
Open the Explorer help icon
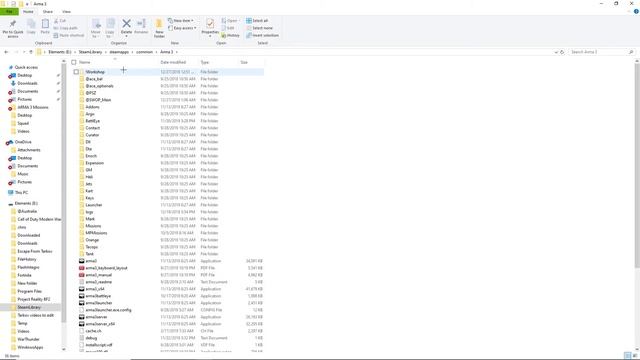click(x=636, y=11)
